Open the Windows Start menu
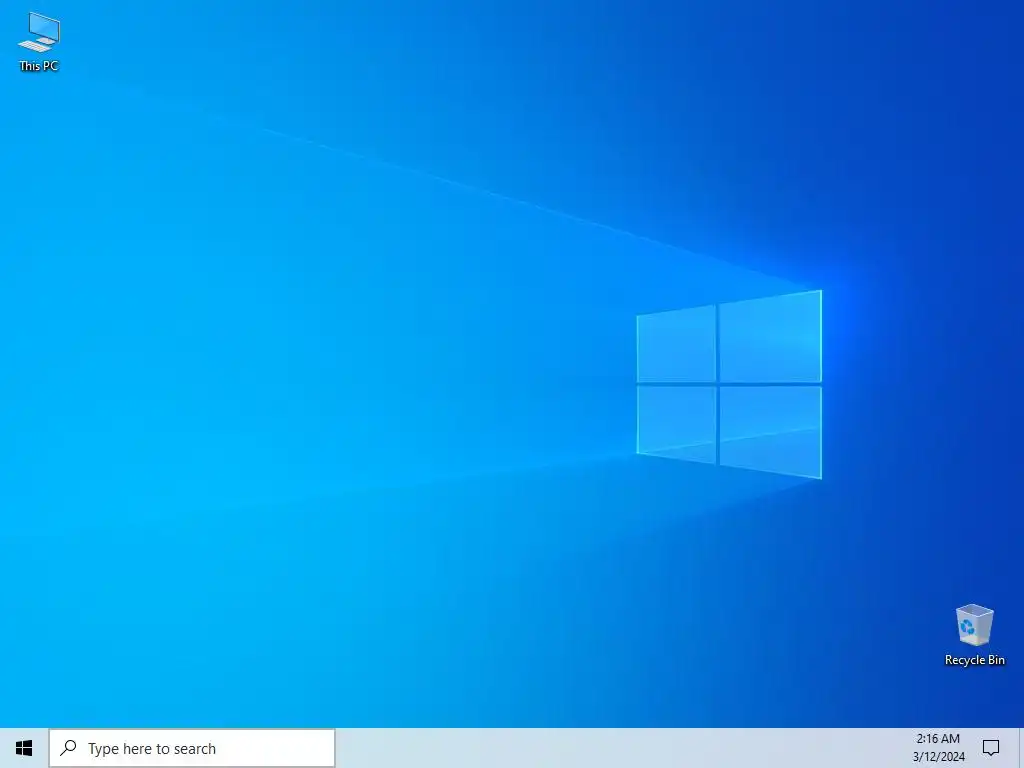Screen dimensions: 1024x768 [x=24, y=748]
